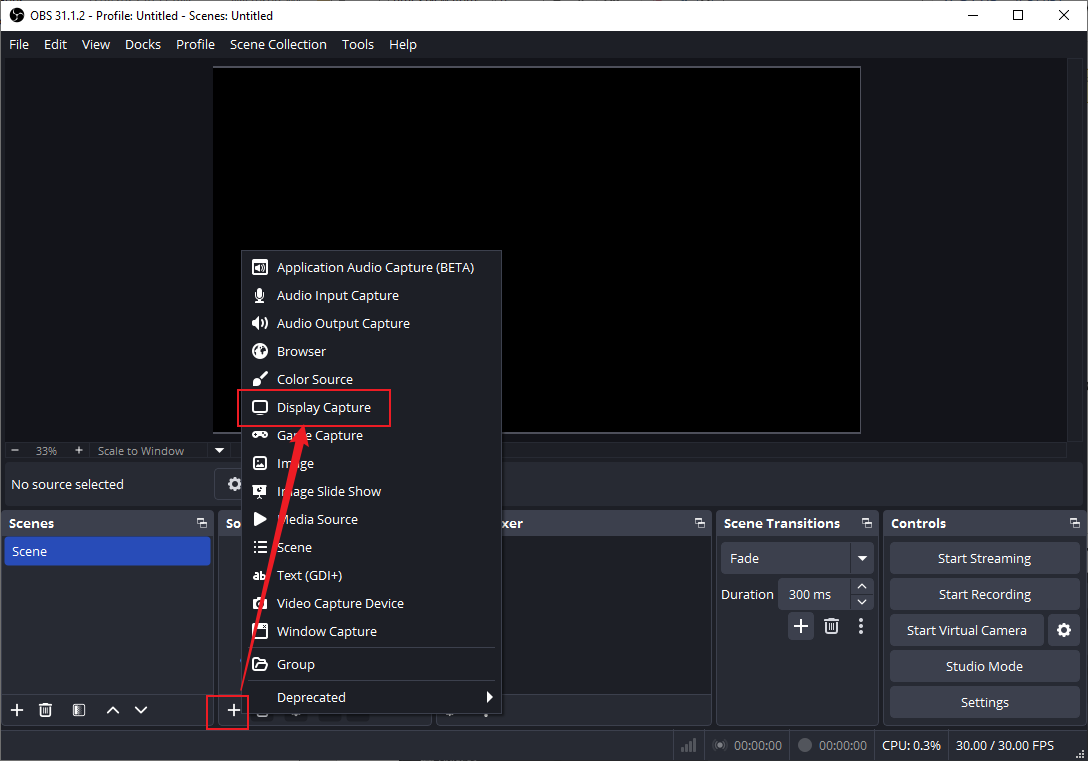Remove the Fade transition with the trash icon
Screen dimensions: 1088x761
831,625
